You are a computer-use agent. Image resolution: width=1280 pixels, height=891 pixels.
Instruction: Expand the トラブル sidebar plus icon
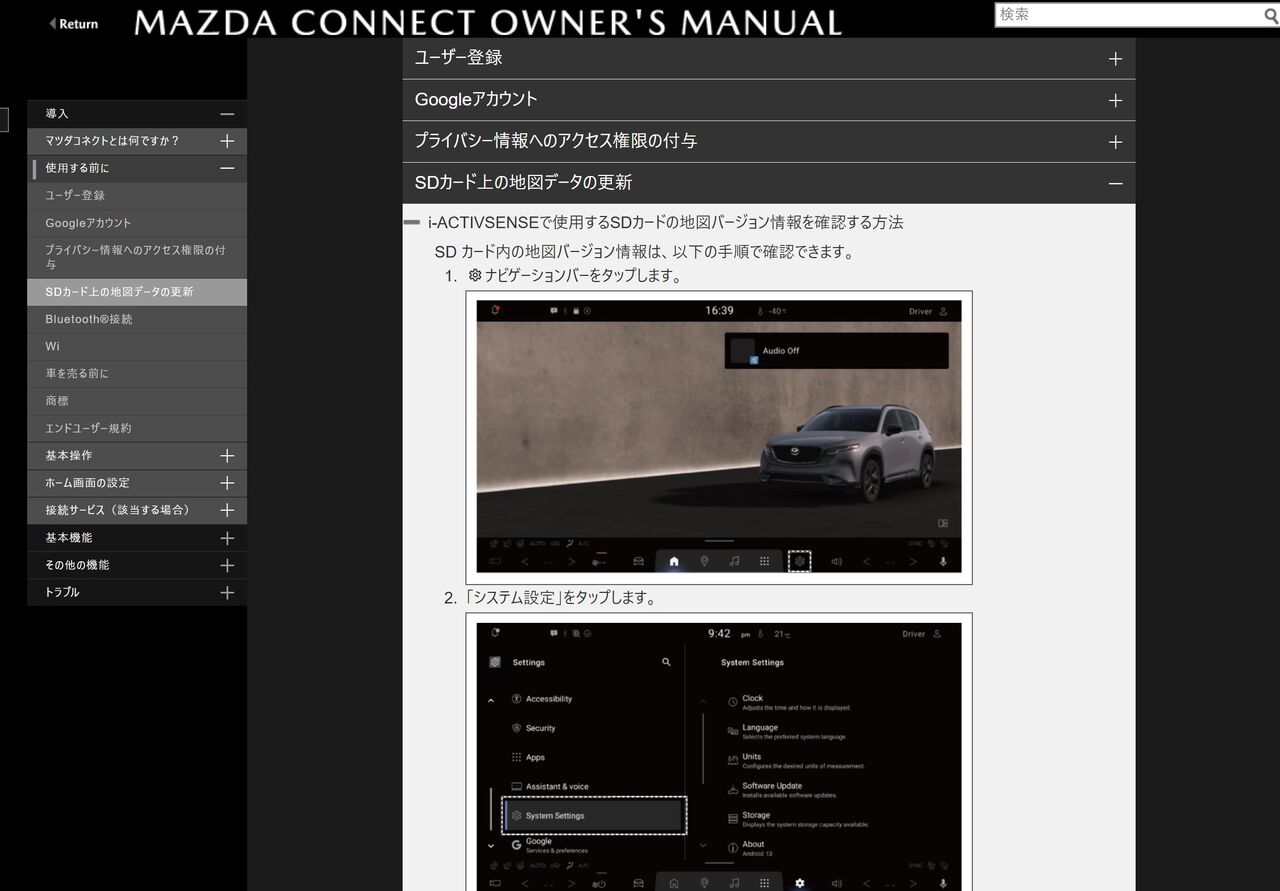pos(227,593)
